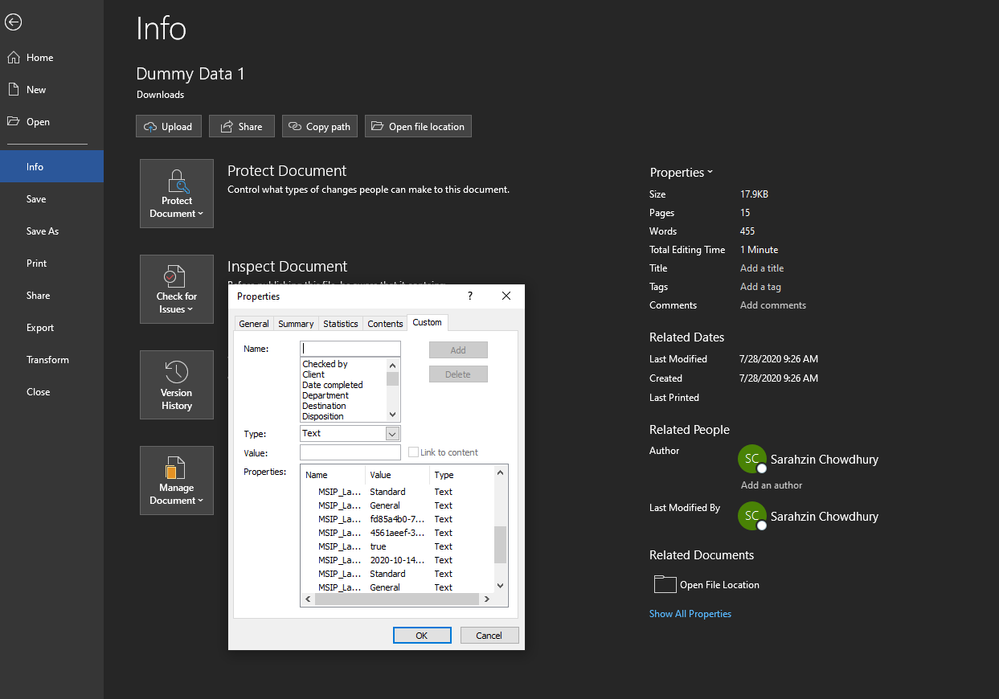Viewport: 999px width, 699px height.
Task: Click Open file location button
Action: 418,126
